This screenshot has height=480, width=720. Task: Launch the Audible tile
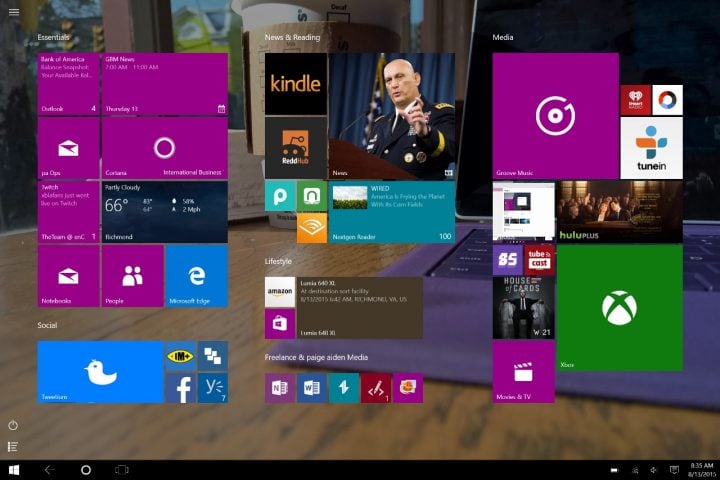312,228
